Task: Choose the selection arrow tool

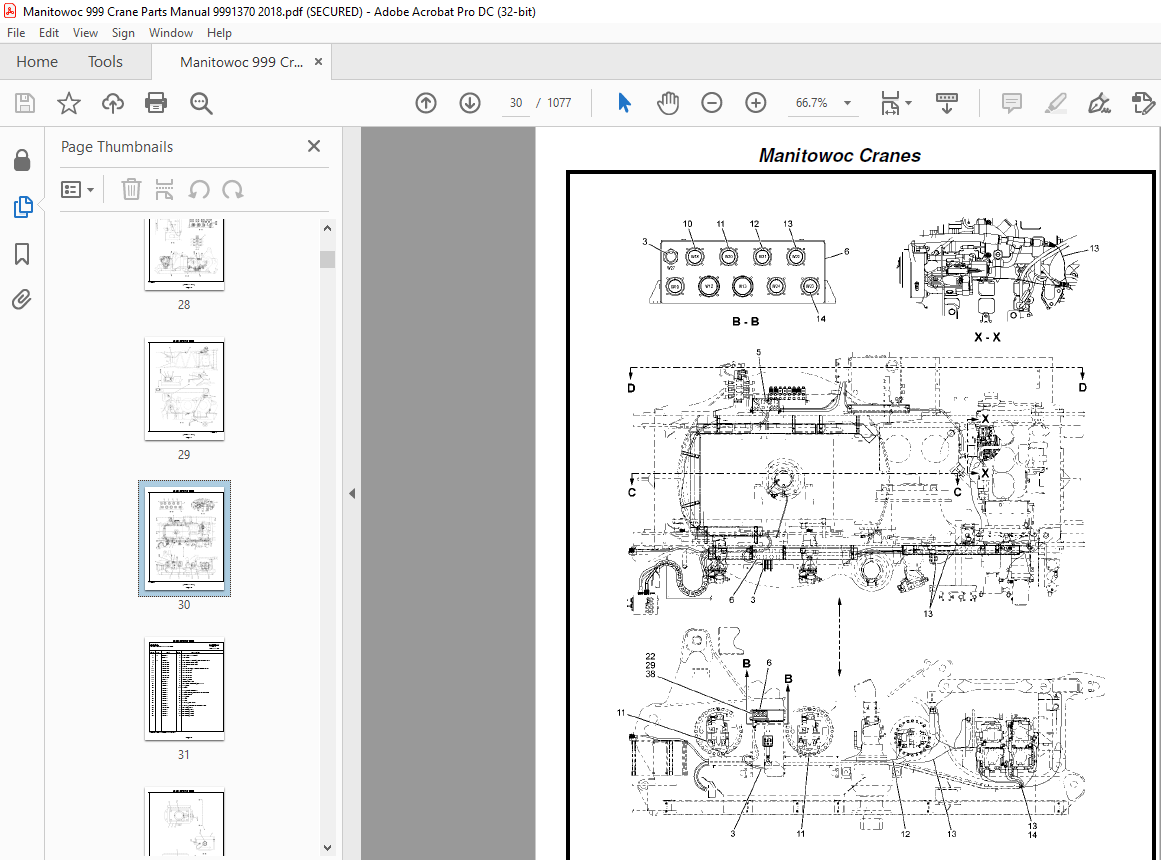Action: point(624,103)
